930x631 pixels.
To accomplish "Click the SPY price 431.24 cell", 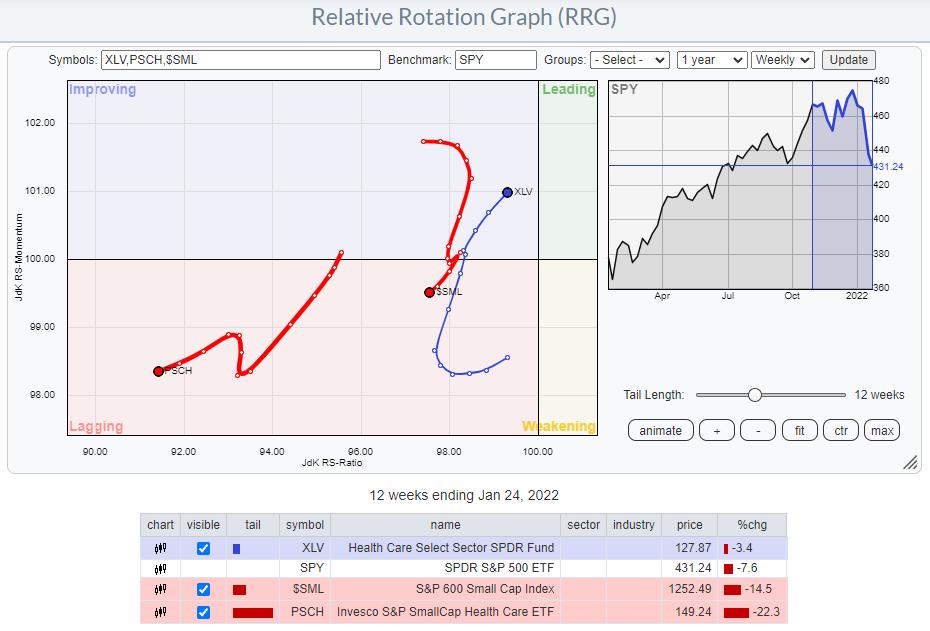I will click(x=690, y=568).
